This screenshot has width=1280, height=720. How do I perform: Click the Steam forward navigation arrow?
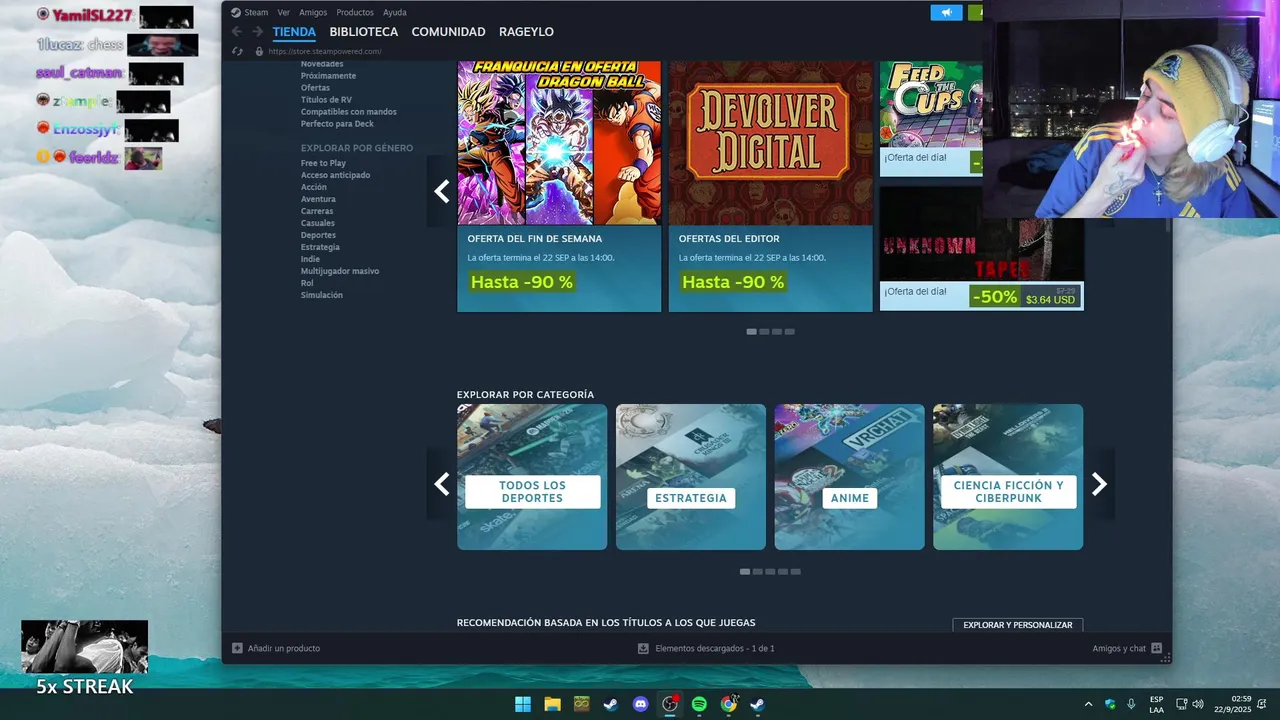tap(257, 32)
